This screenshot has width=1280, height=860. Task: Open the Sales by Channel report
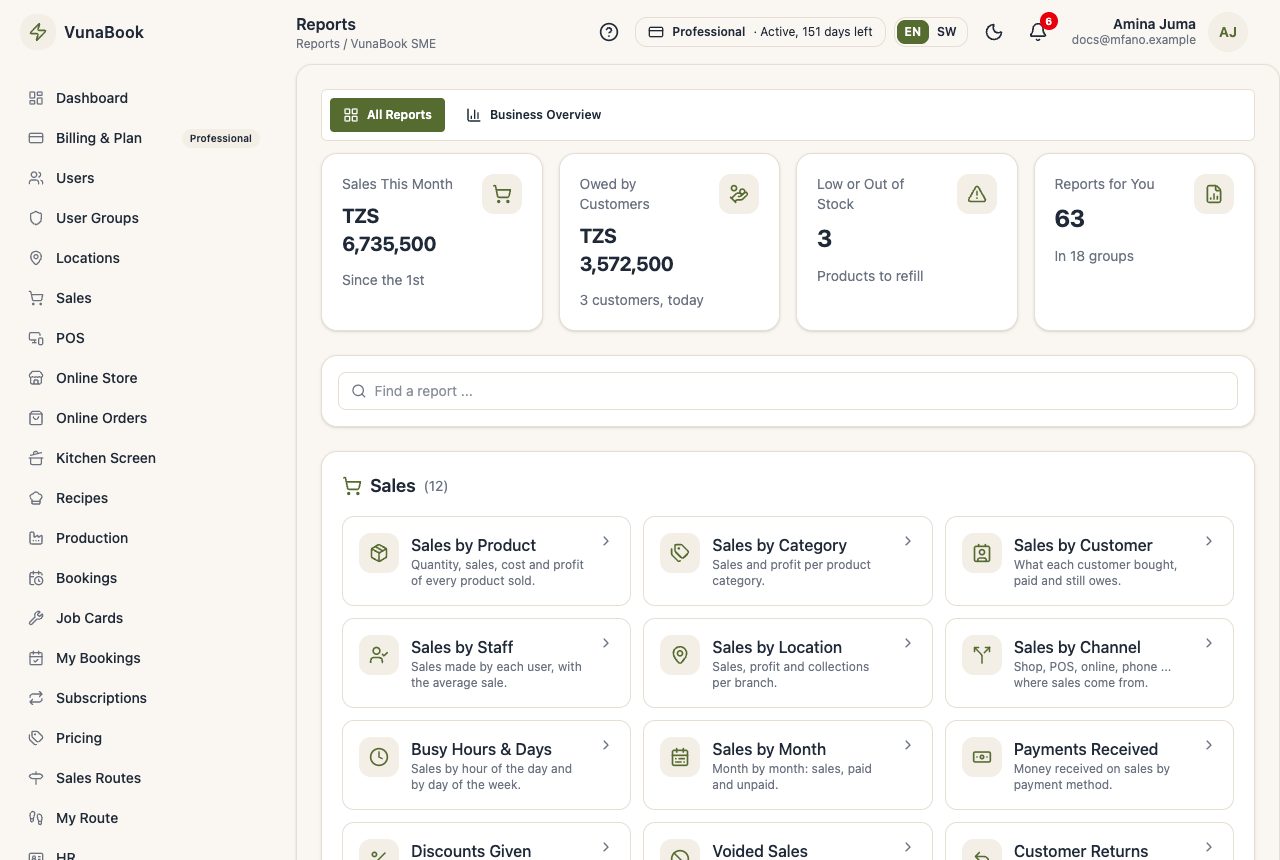click(1089, 663)
